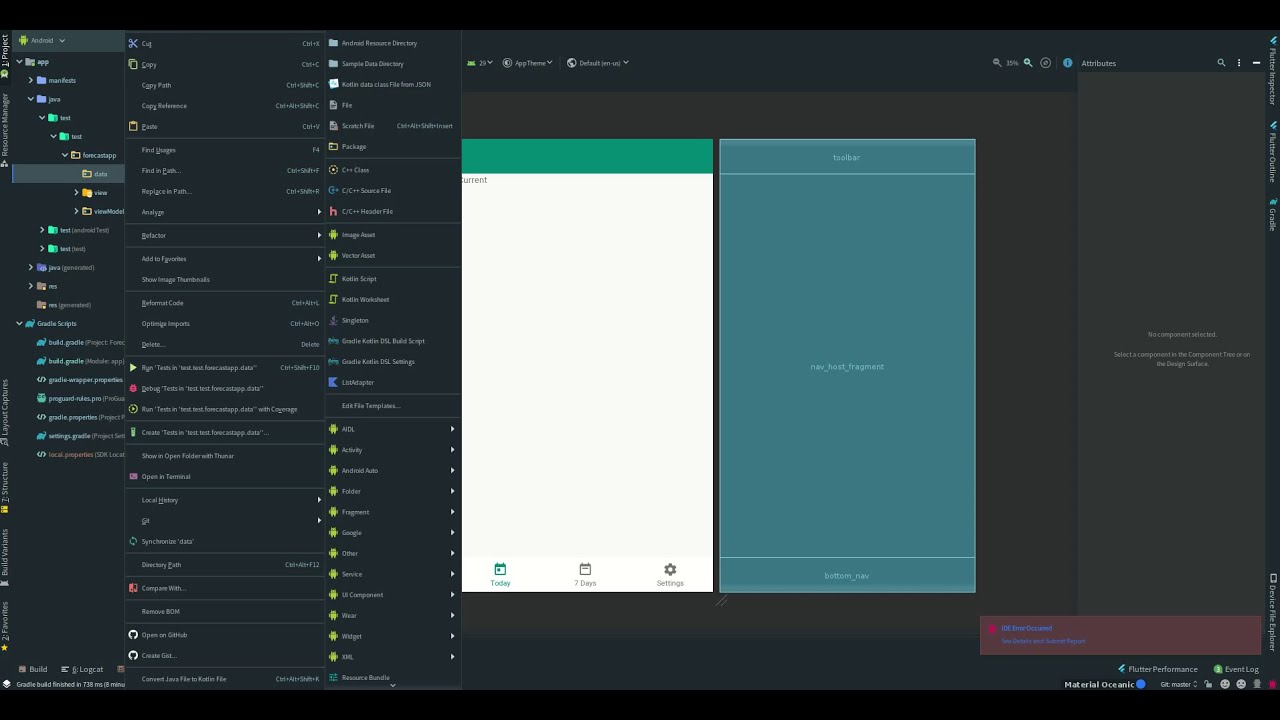The height and width of the screenshot is (720, 1280).
Task: Expand the test (androidTest) package
Action: pos(42,230)
